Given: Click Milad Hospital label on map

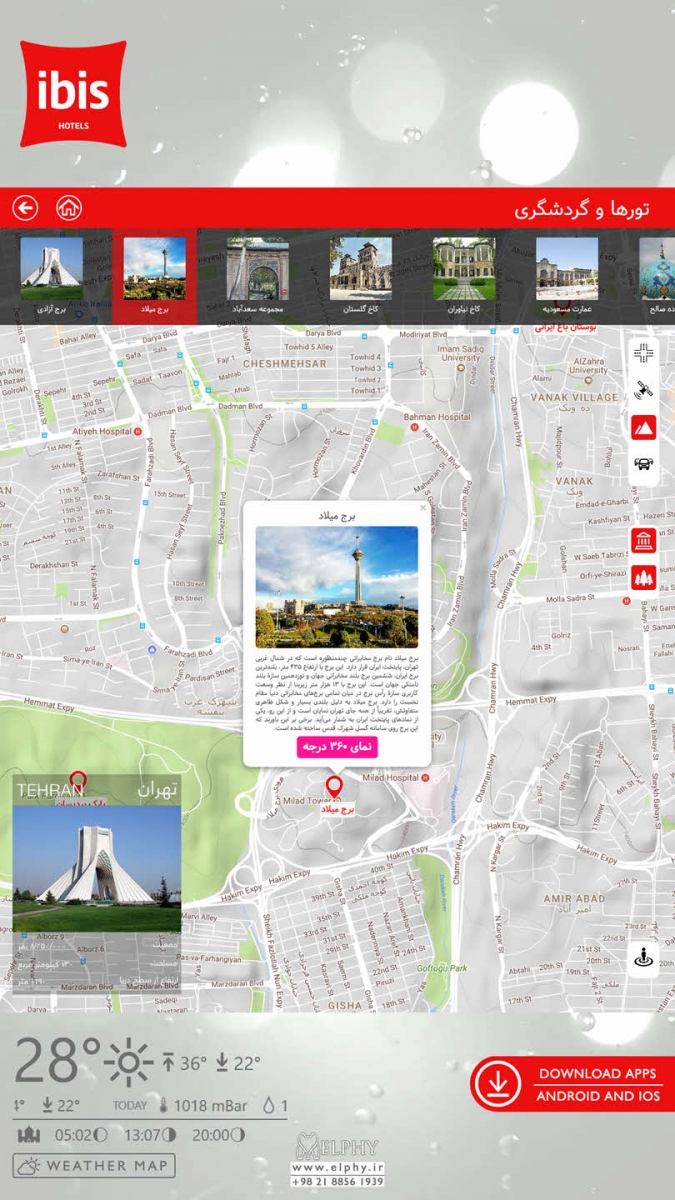Looking at the screenshot, I should [x=390, y=777].
